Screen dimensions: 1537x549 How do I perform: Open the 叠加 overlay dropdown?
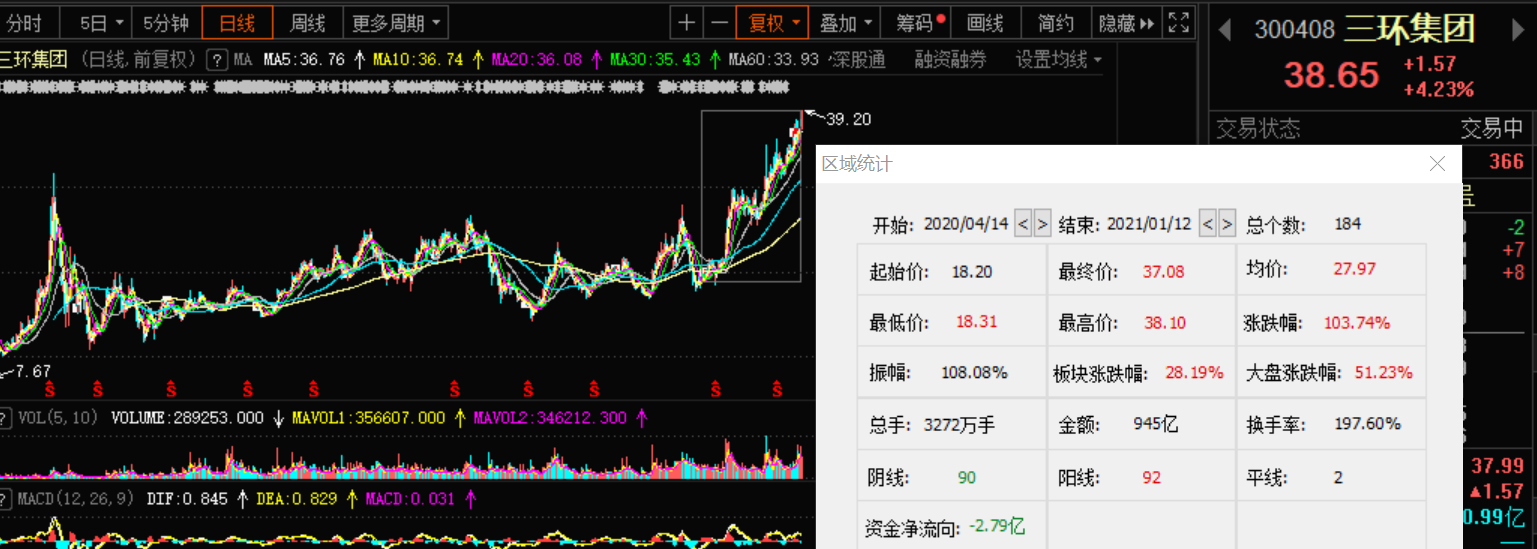tap(846, 22)
